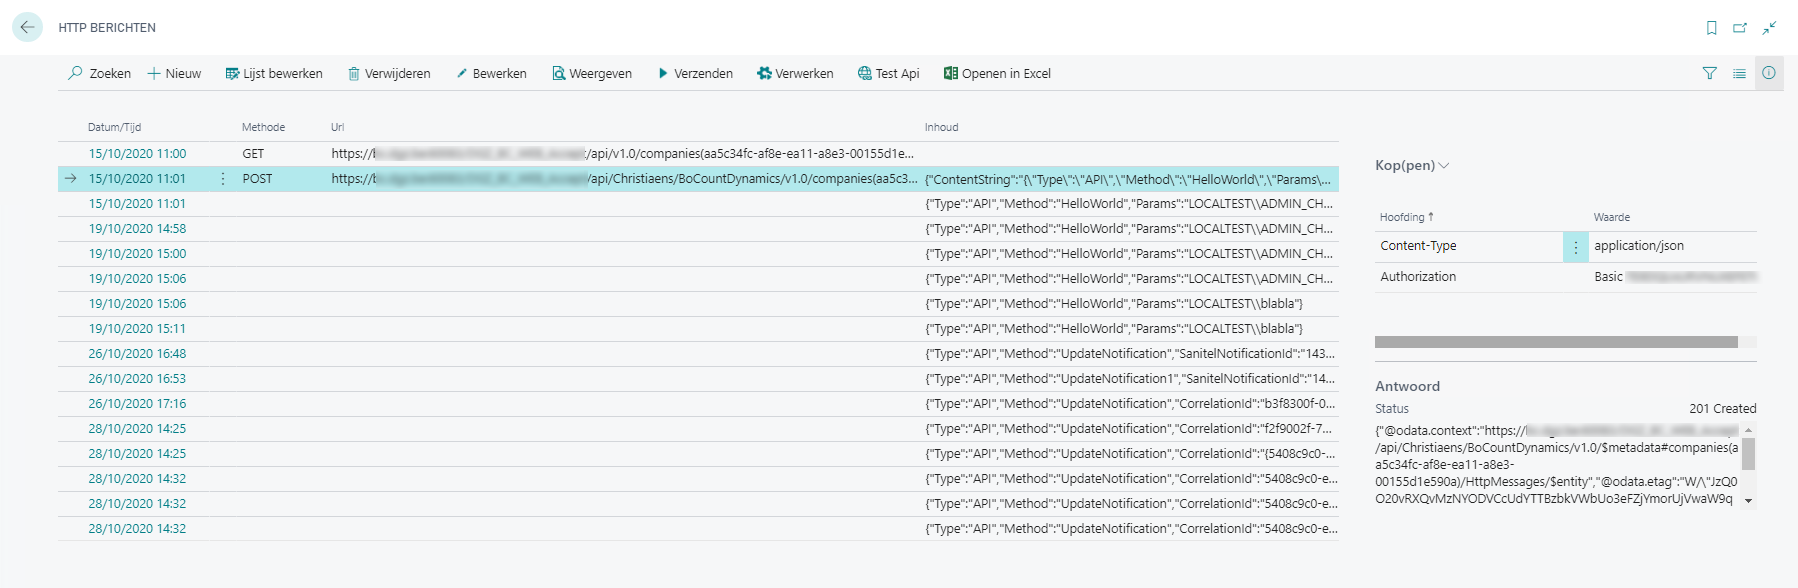Expand the Kop(pen) section chevron
Screen dimensions: 1798x588
[x=1443, y=166]
